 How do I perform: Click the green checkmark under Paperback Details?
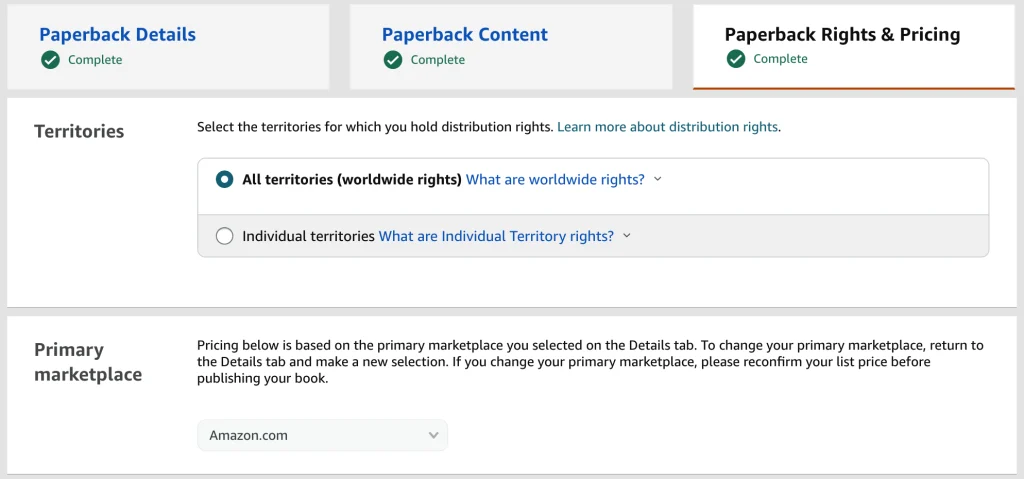pos(50,60)
